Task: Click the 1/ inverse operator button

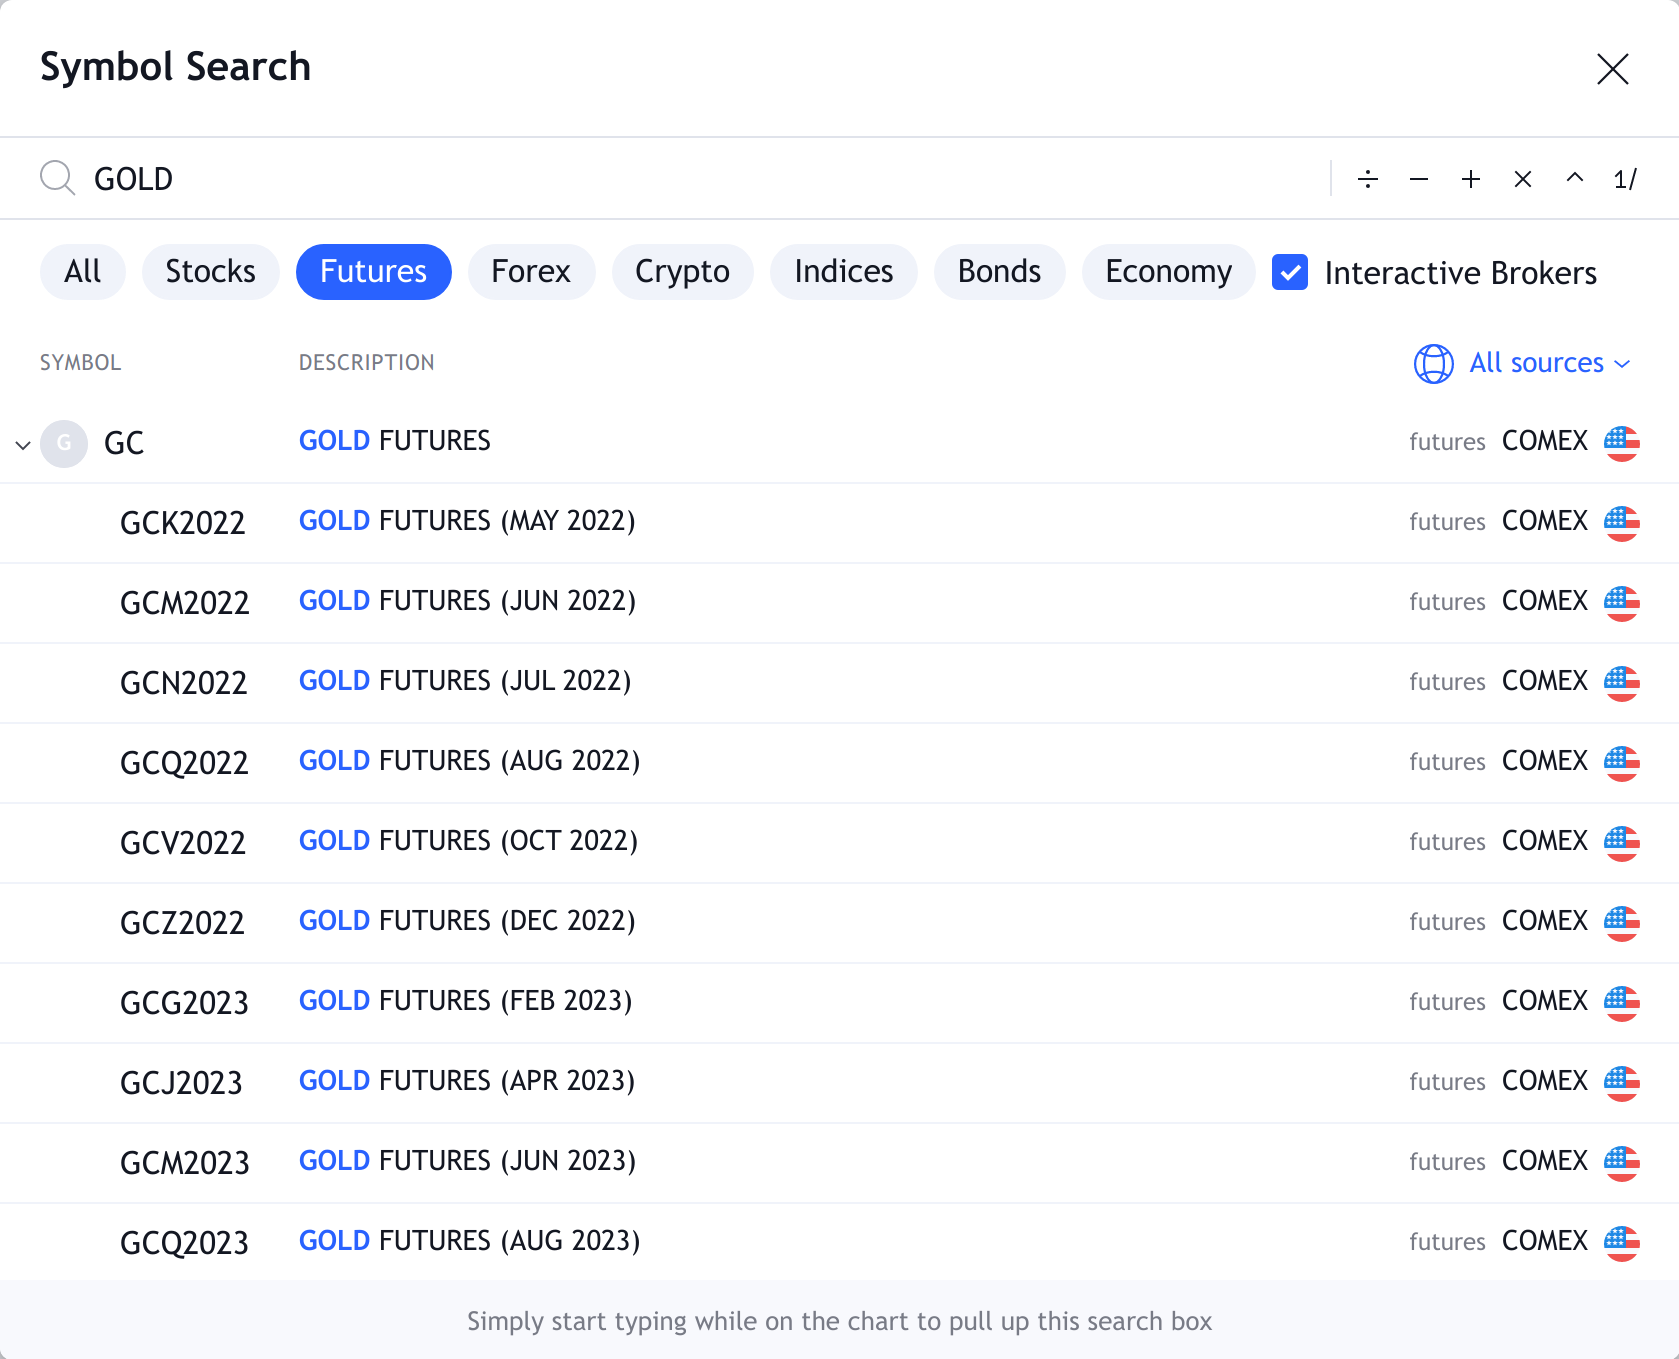Action: (1625, 179)
